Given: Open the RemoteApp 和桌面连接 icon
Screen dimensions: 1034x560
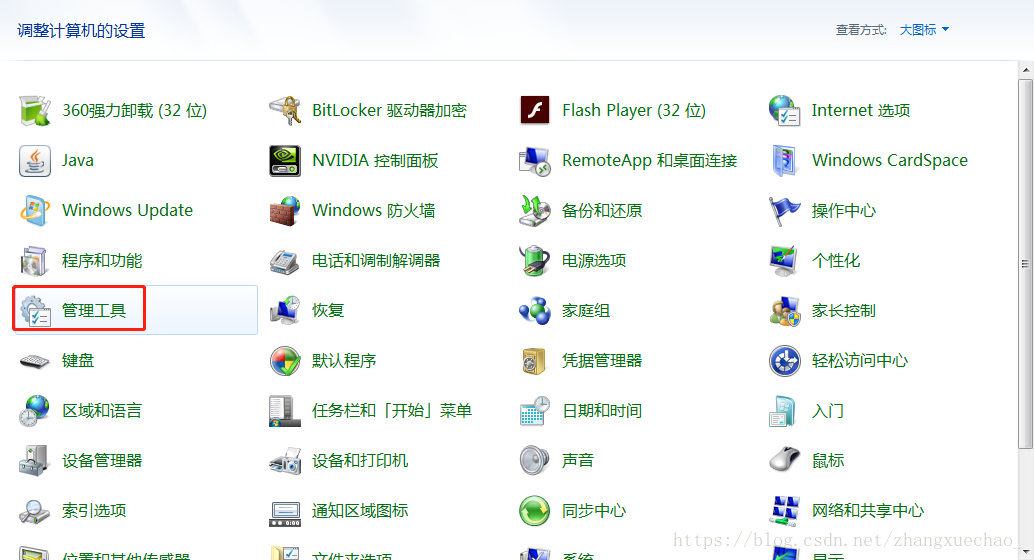Looking at the screenshot, I should (x=535, y=160).
